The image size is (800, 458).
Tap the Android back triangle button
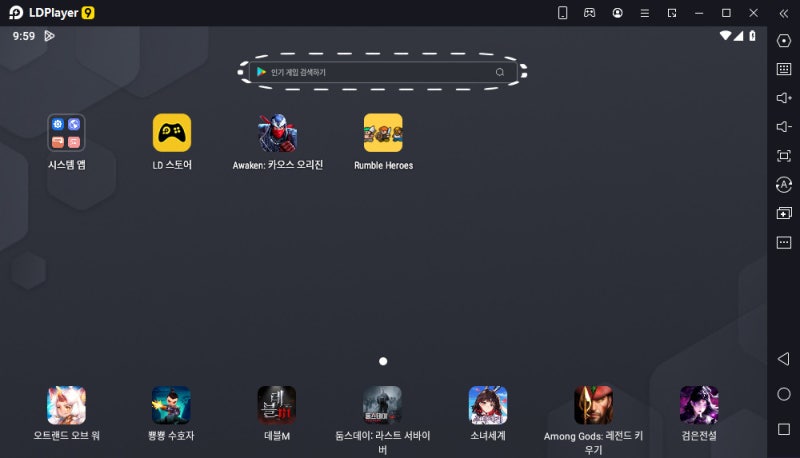(x=784, y=359)
